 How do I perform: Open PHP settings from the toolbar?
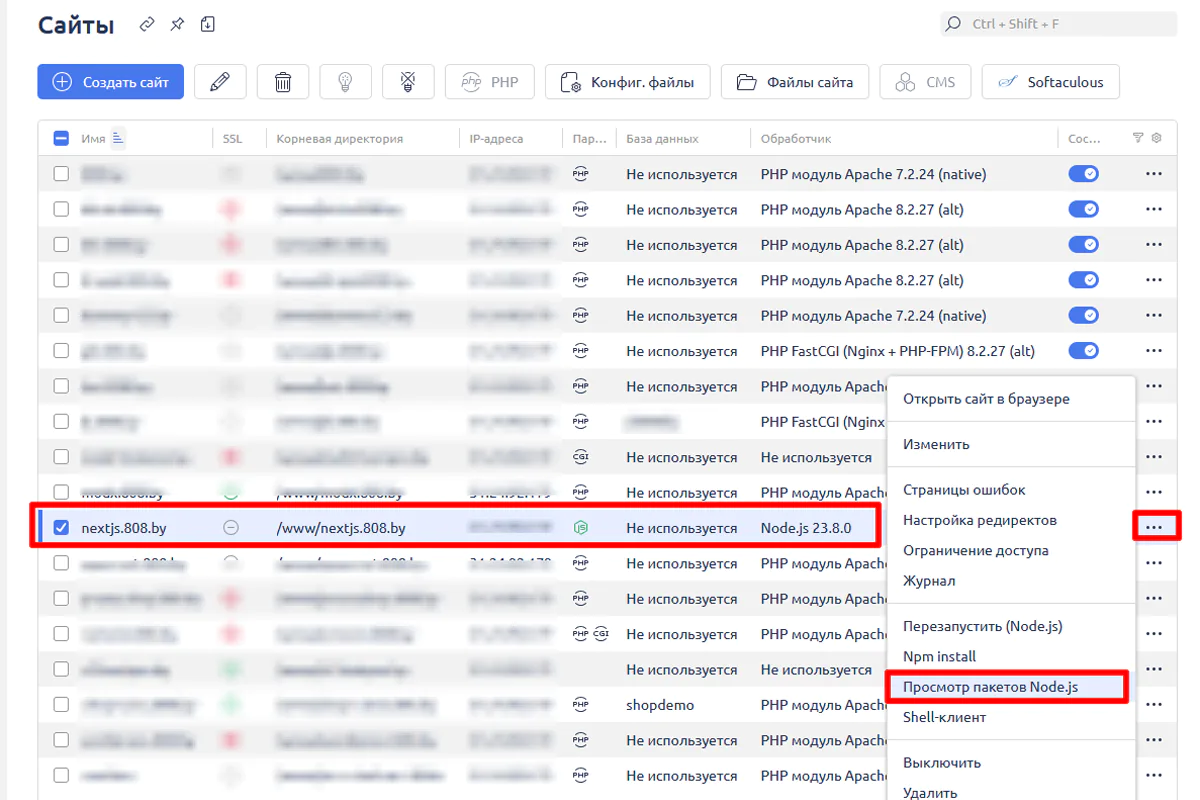click(490, 82)
